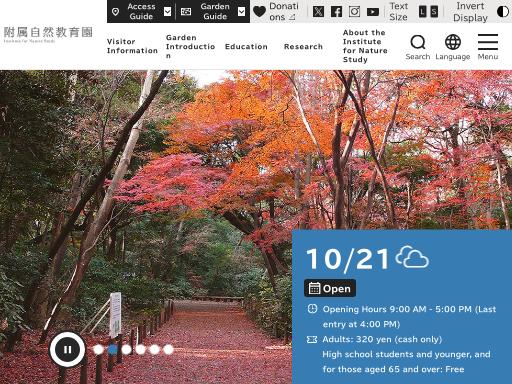
Task: Go to the first slideshow dot
Action: (x=98, y=349)
